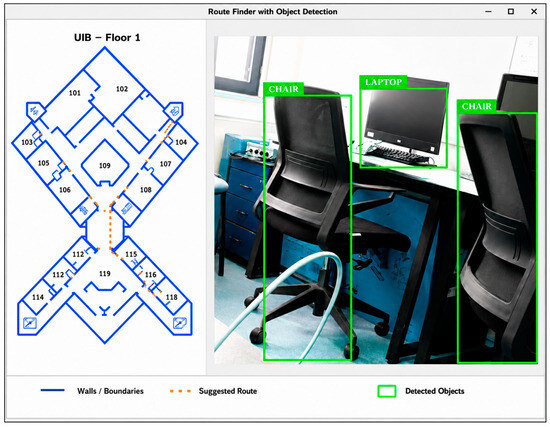Select the LAPTOP detection label
Image resolution: width=550 pixels, height=427 pixels.
(x=383, y=82)
